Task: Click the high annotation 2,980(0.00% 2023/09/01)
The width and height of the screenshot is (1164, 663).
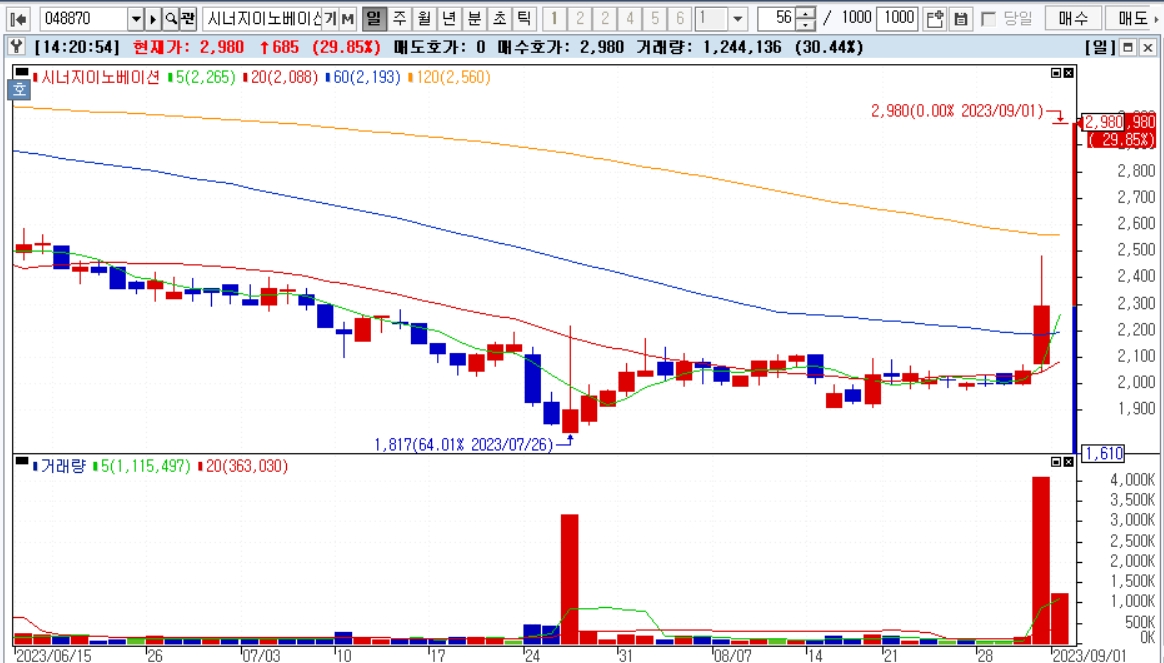Action: [957, 111]
